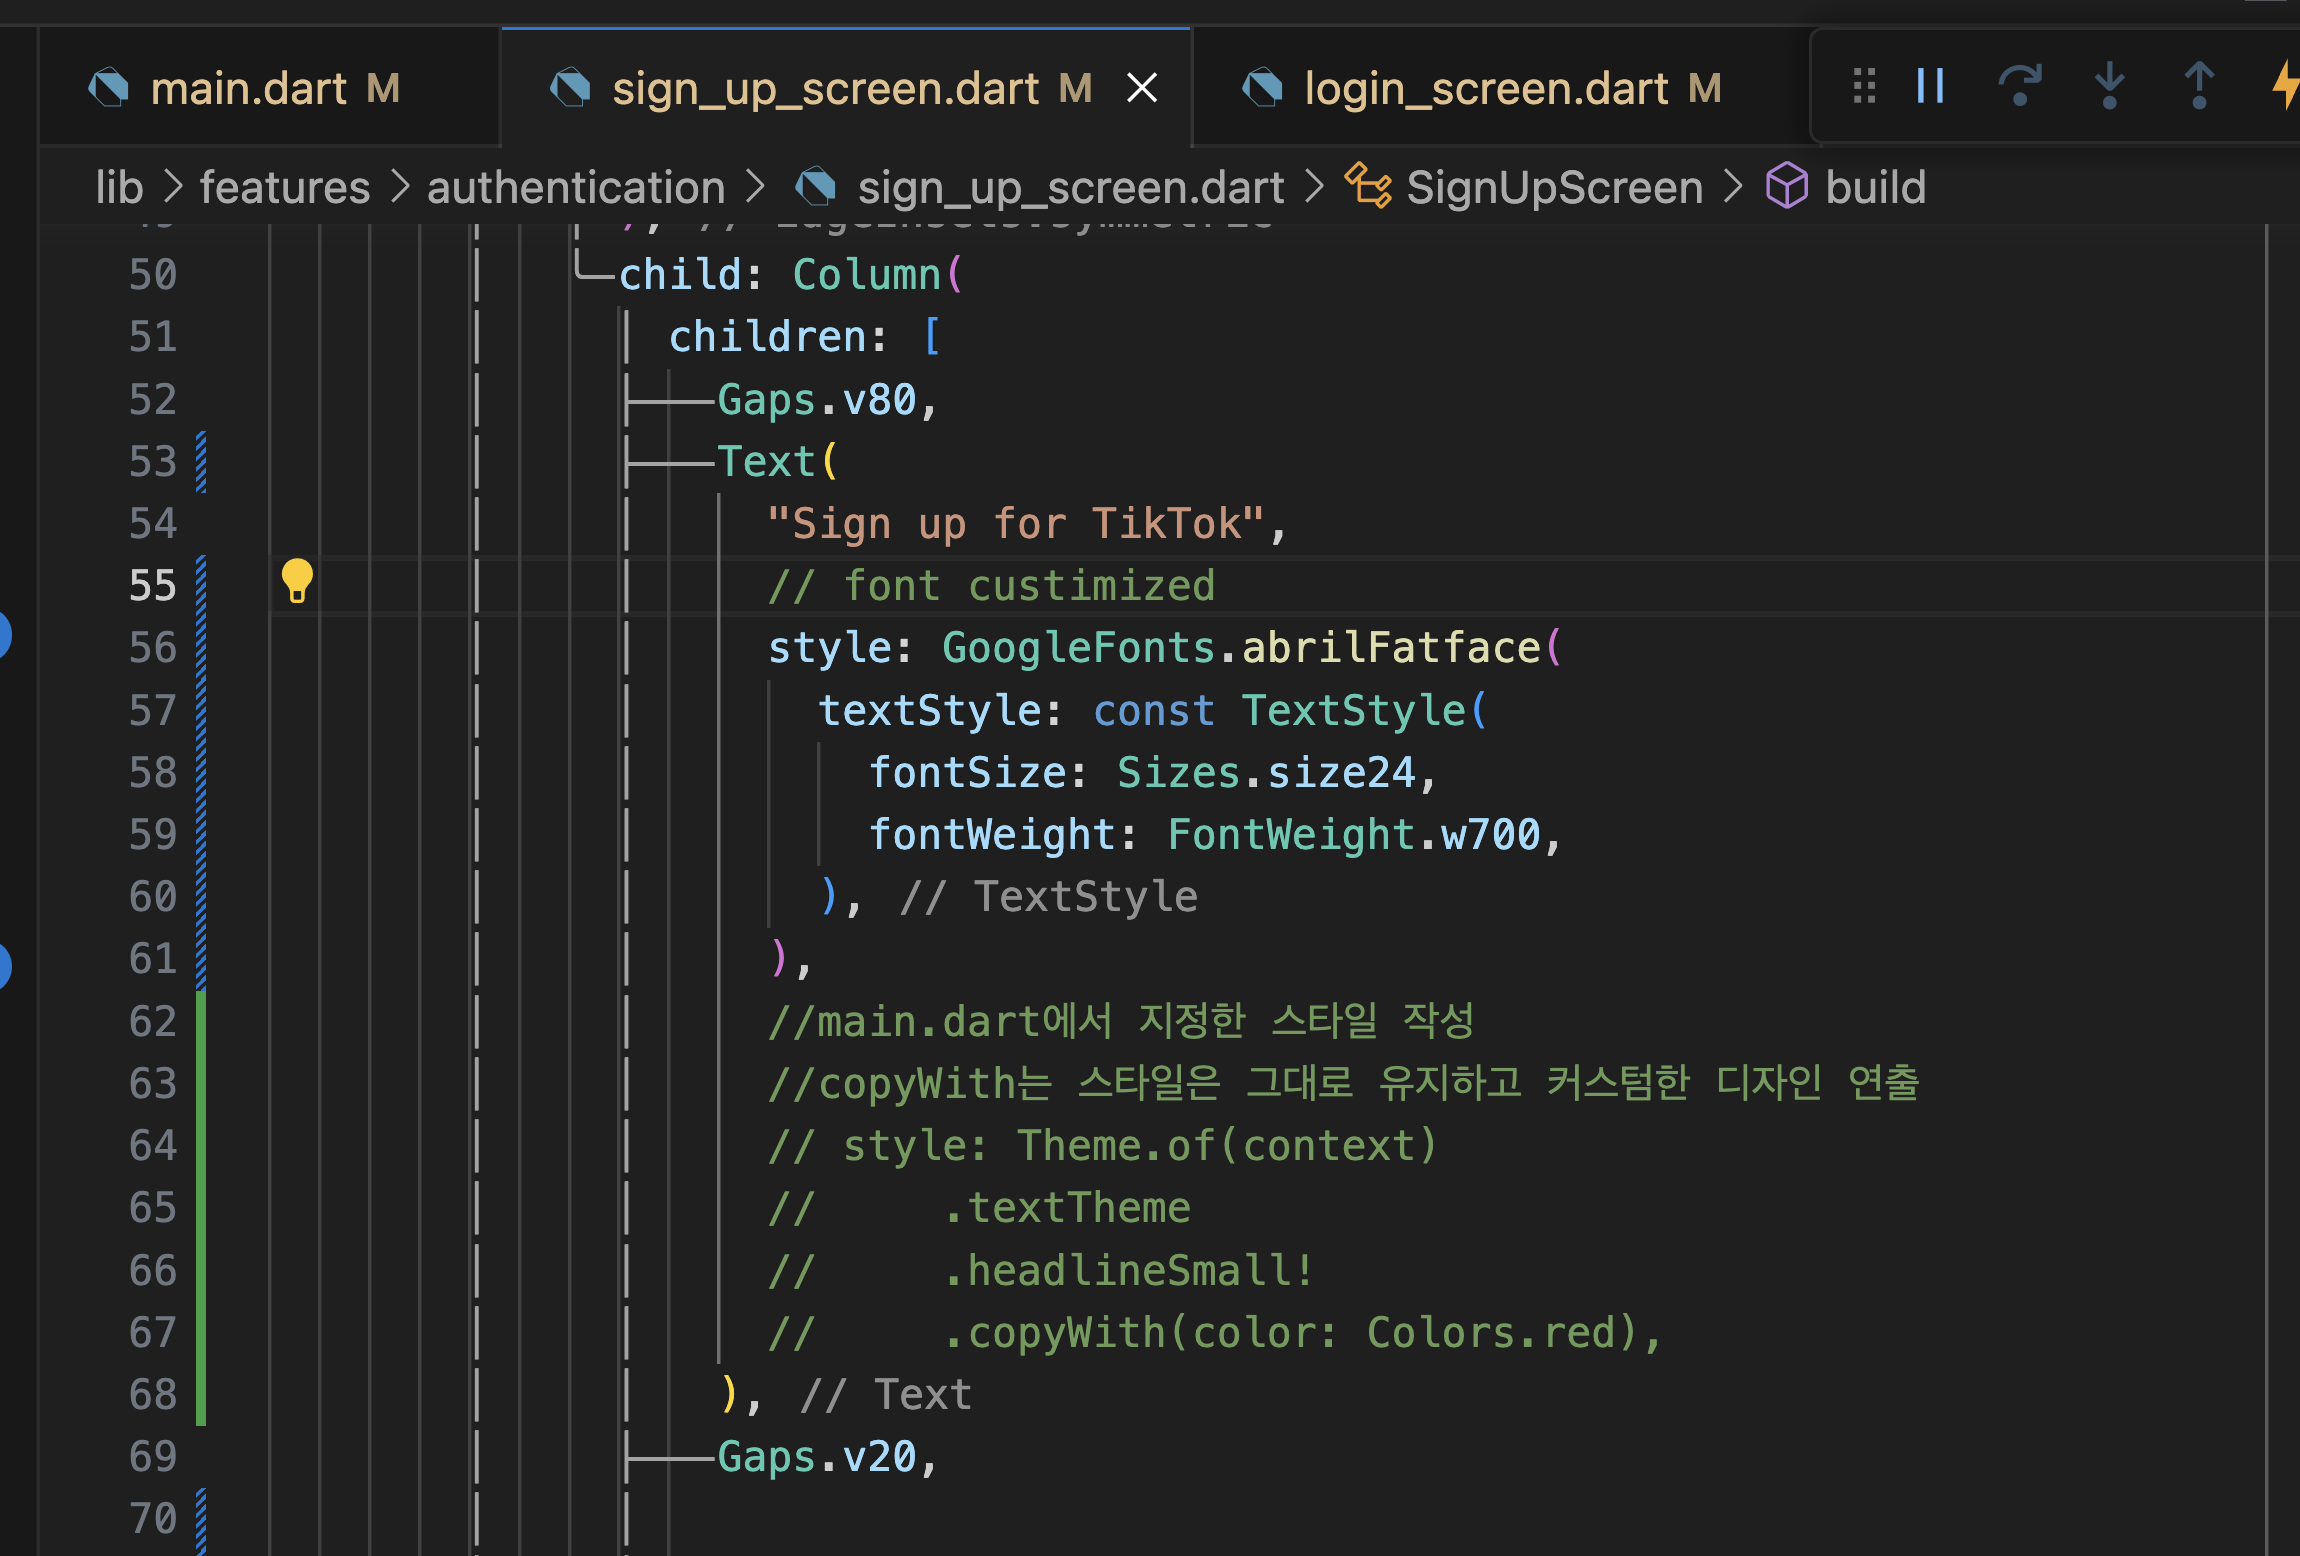Image resolution: width=2300 pixels, height=1556 pixels.
Task: Open the authentication folder breadcrumb
Action: (x=575, y=187)
